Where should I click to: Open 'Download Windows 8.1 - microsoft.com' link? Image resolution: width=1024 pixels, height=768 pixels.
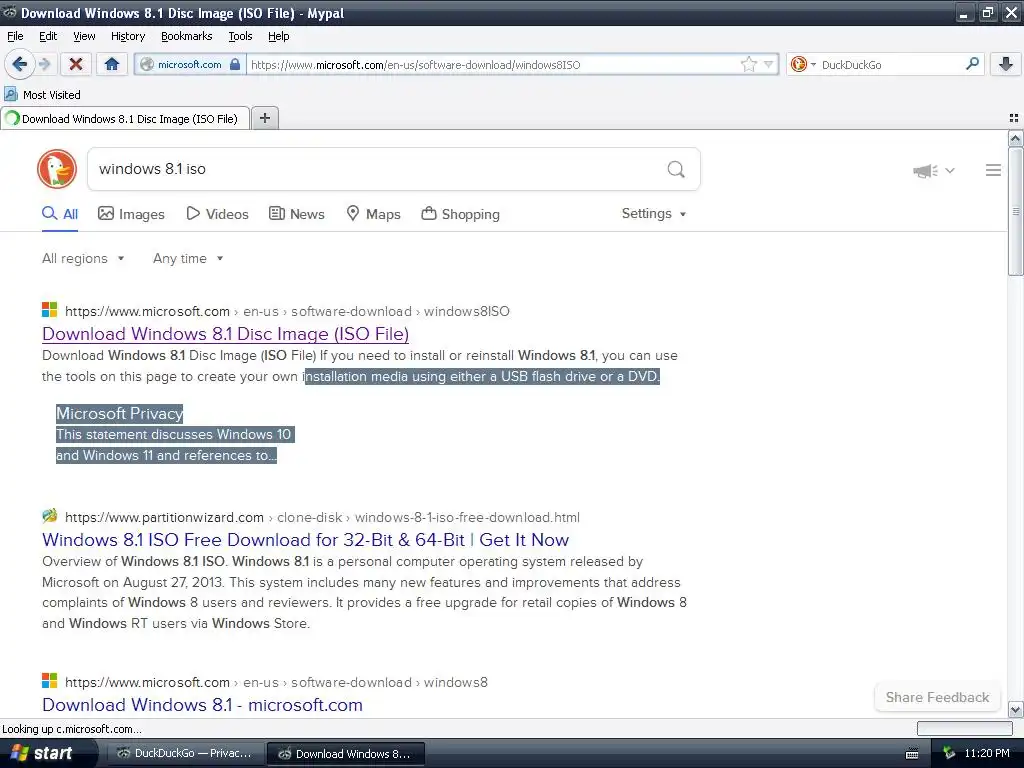coord(202,705)
